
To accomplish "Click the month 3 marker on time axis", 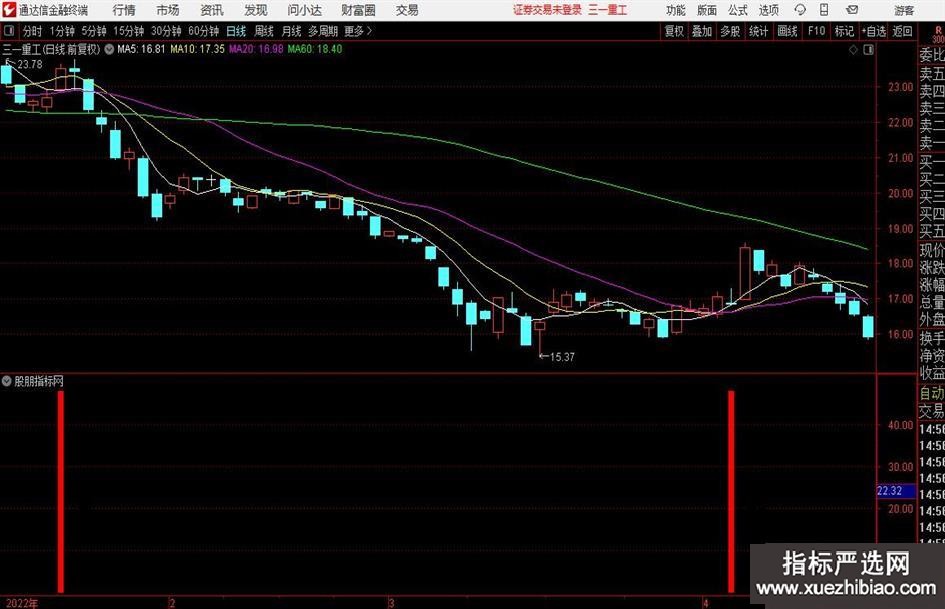I will point(392,603).
